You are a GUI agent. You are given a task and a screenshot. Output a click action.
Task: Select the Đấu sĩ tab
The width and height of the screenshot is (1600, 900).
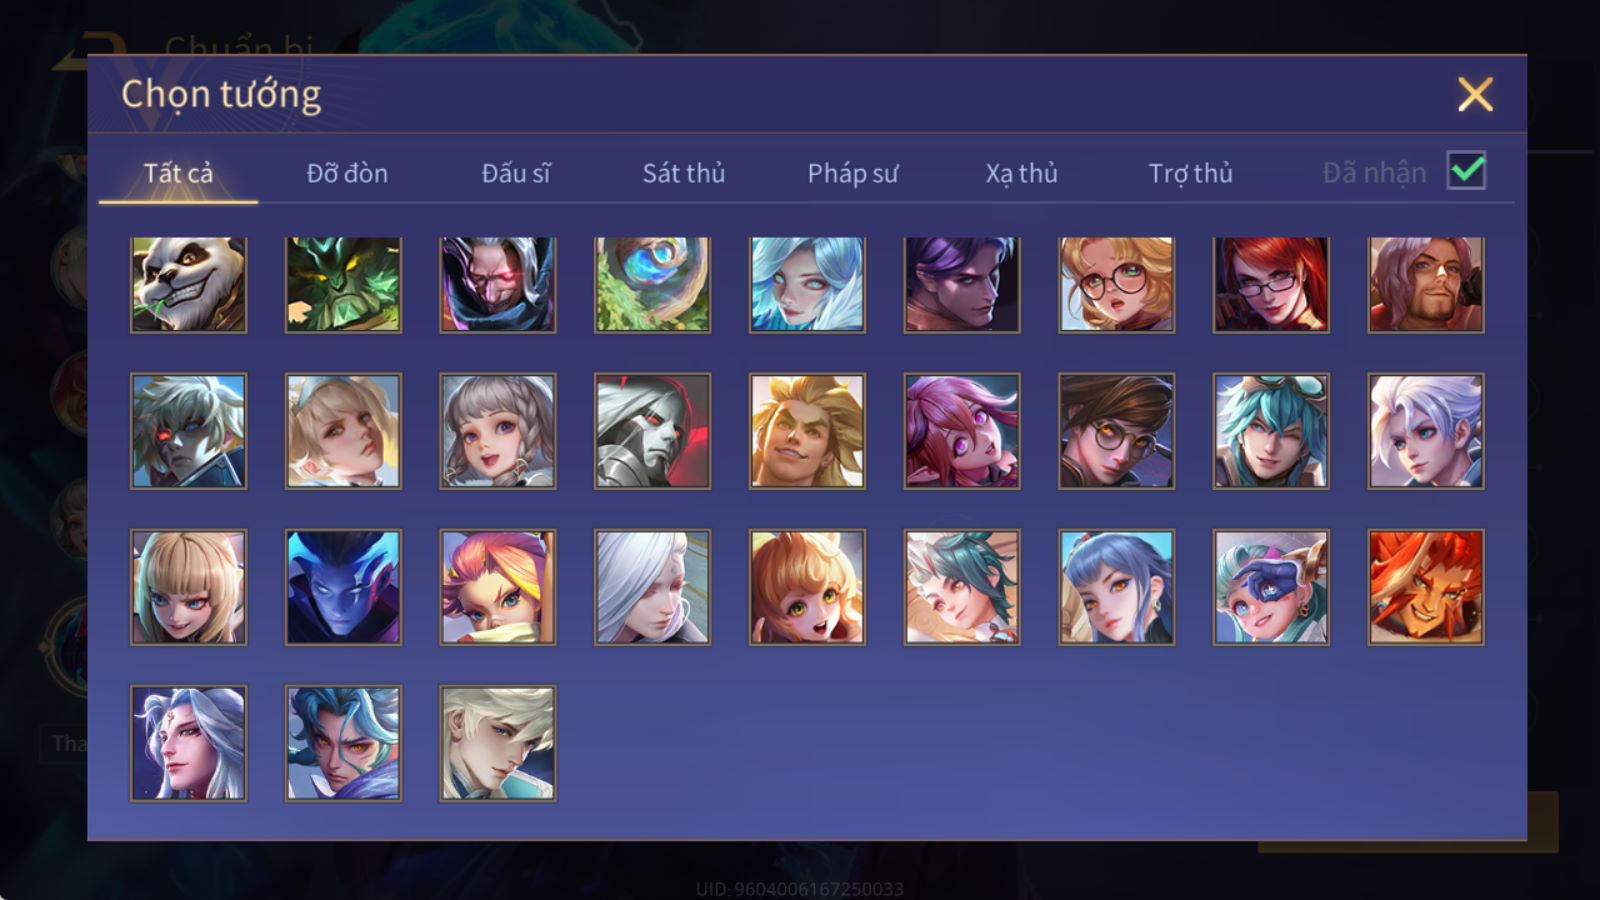pyautogui.click(x=516, y=173)
